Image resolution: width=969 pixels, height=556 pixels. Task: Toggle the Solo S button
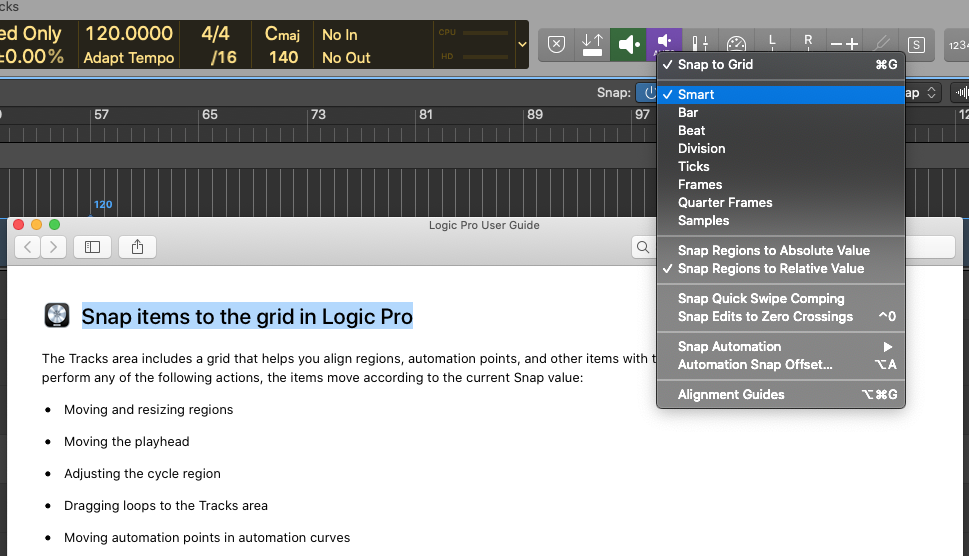point(916,44)
